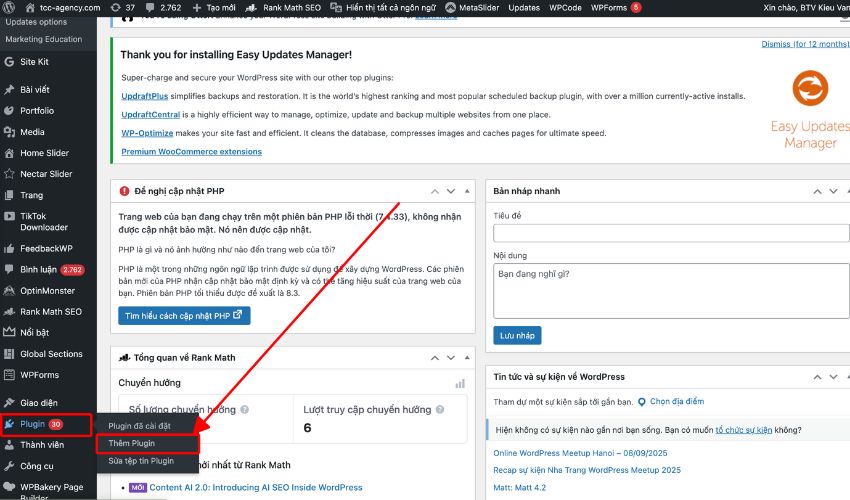Viewport: 850px width, 500px height.
Task: Open Rank Math SEO in admin bar
Action: tap(283, 8)
